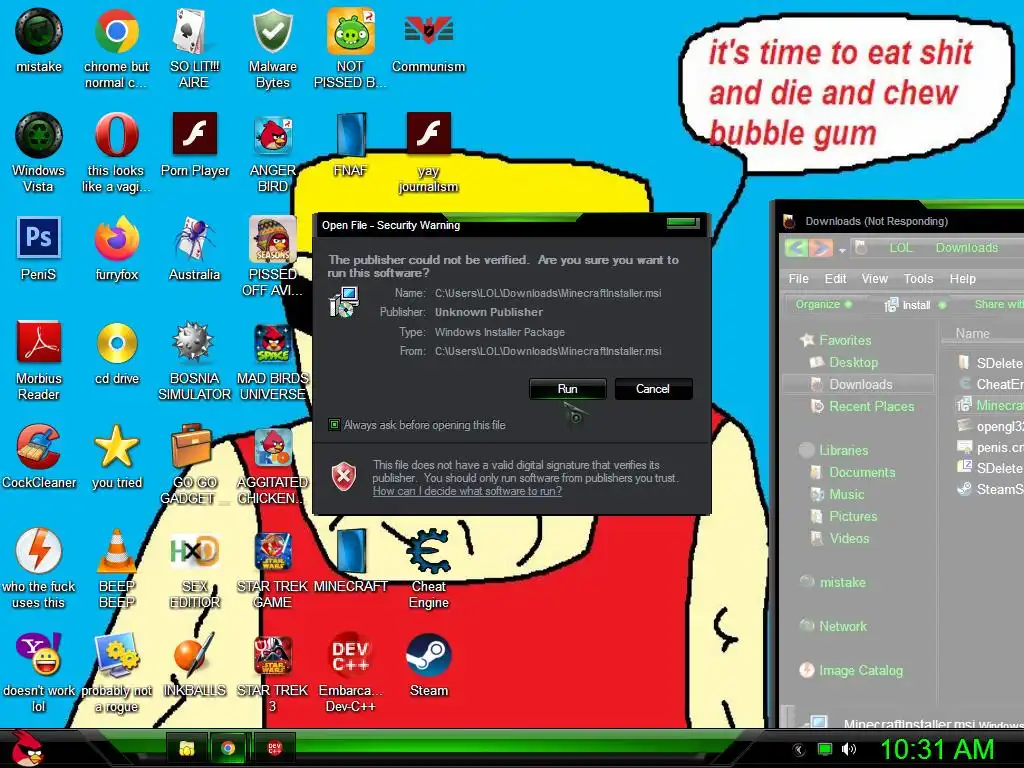Click Forward arrow in Downloads window
The height and width of the screenshot is (768, 1024).
click(821, 248)
